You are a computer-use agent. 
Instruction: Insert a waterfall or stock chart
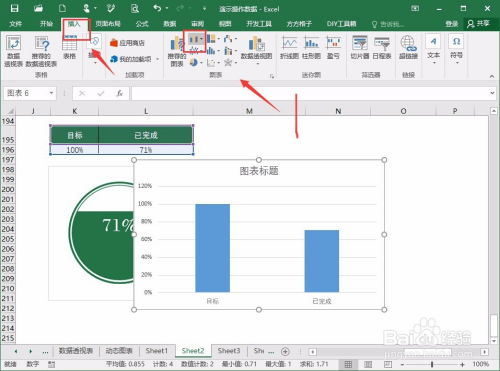pyautogui.click(x=230, y=39)
